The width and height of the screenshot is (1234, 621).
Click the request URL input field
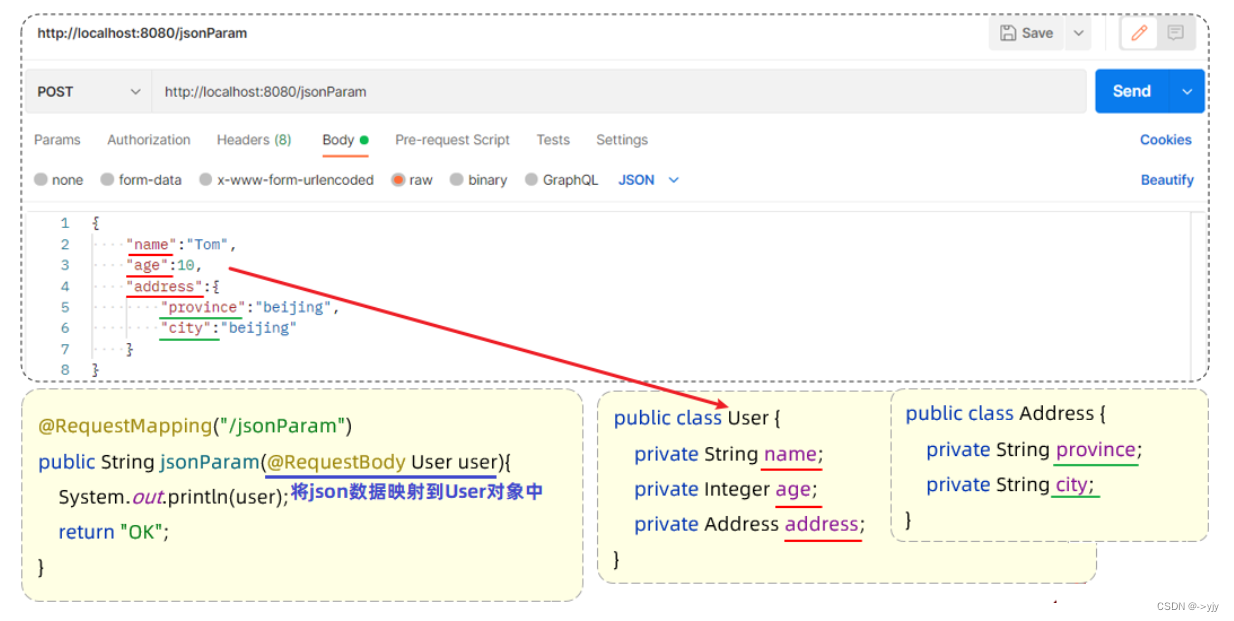tap(619, 91)
